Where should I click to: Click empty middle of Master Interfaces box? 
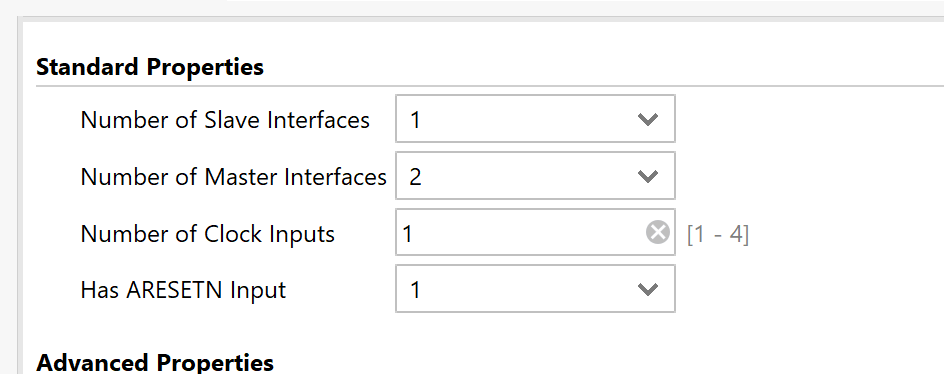pos(524,176)
